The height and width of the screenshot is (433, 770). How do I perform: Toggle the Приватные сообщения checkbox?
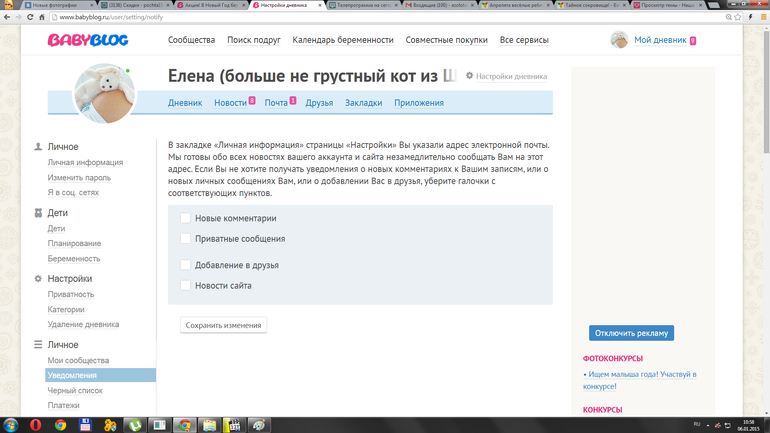(185, 239)
